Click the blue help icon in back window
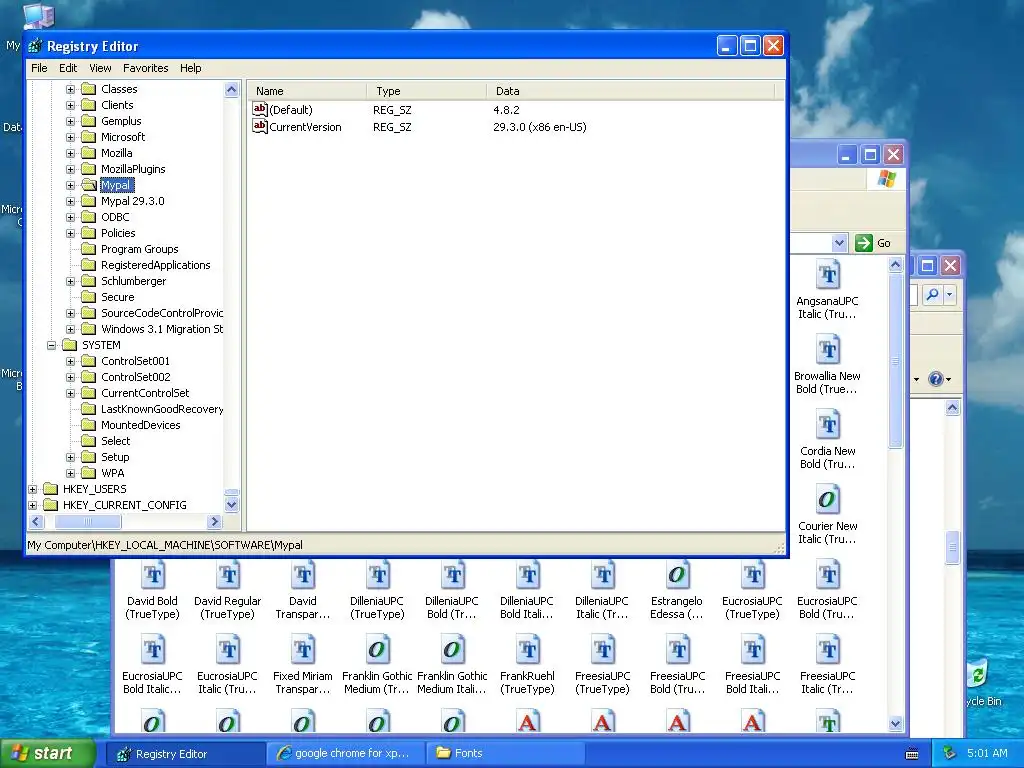Image resolution: width=1024 pixels, height=768 pixels. point(936,379)
